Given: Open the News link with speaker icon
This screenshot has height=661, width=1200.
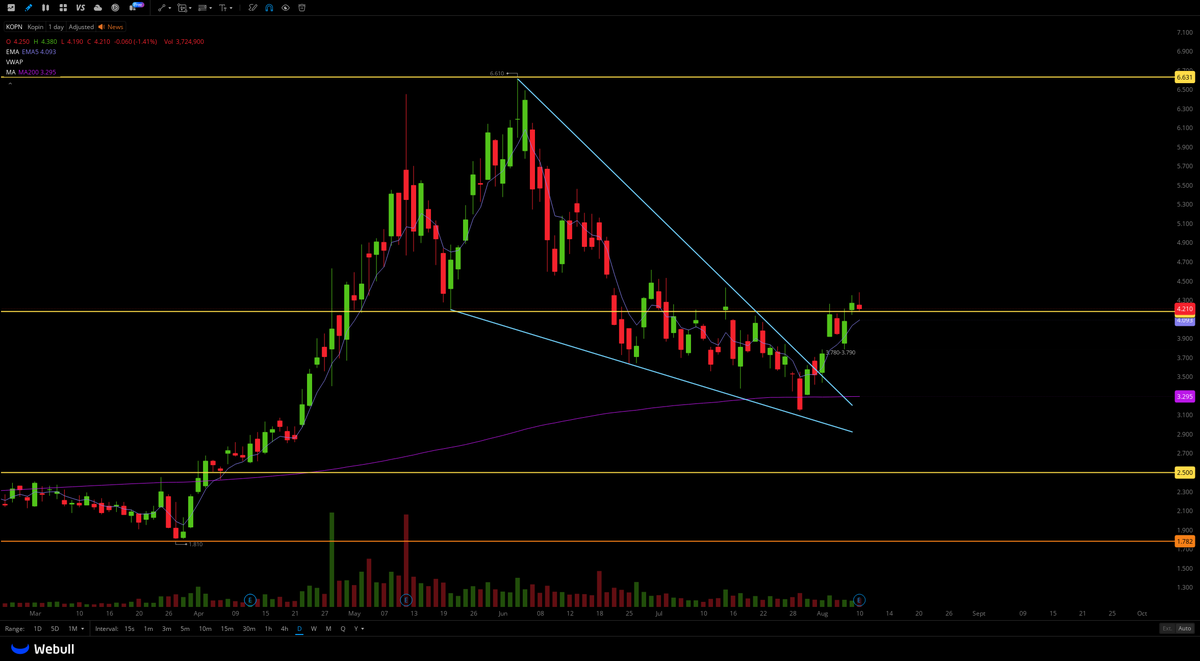Looking at the screenshot, I should (111, 27).
